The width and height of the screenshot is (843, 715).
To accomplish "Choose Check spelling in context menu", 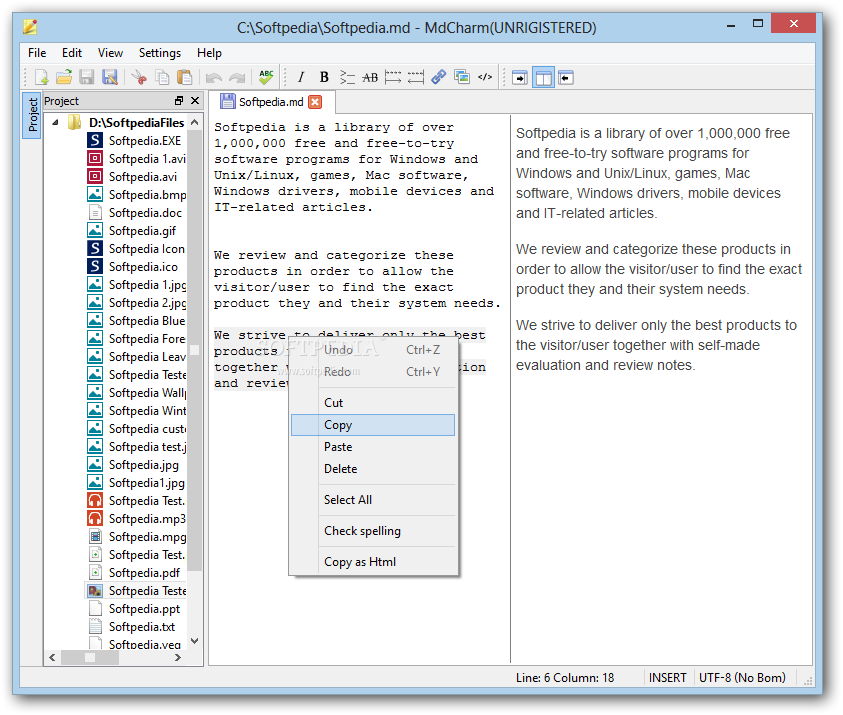I will (373, 531).
